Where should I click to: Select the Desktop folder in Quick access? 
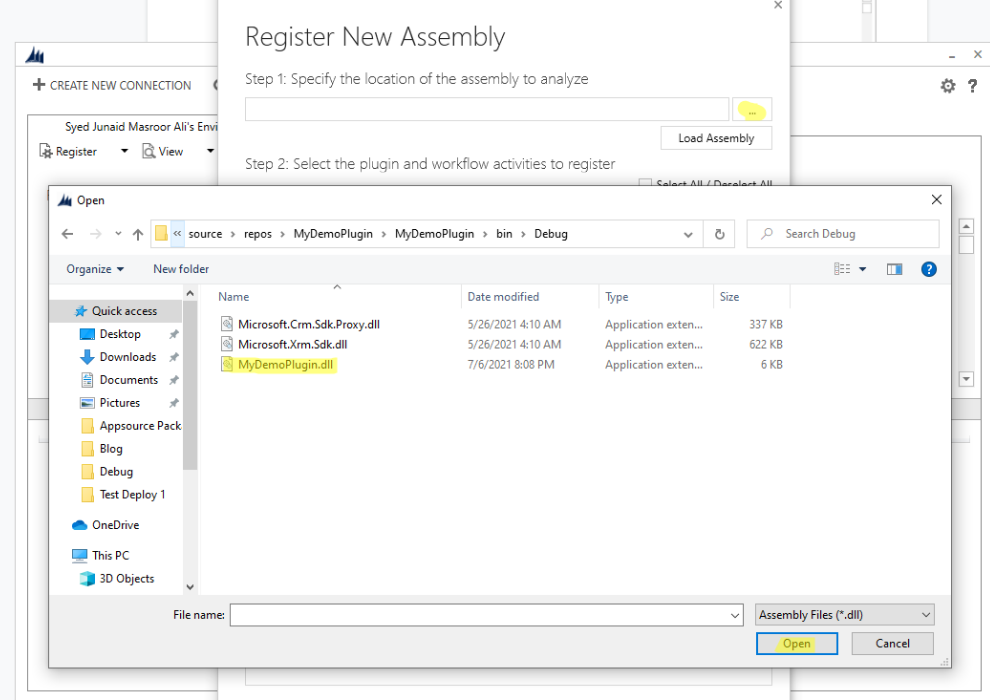[120, 334]
